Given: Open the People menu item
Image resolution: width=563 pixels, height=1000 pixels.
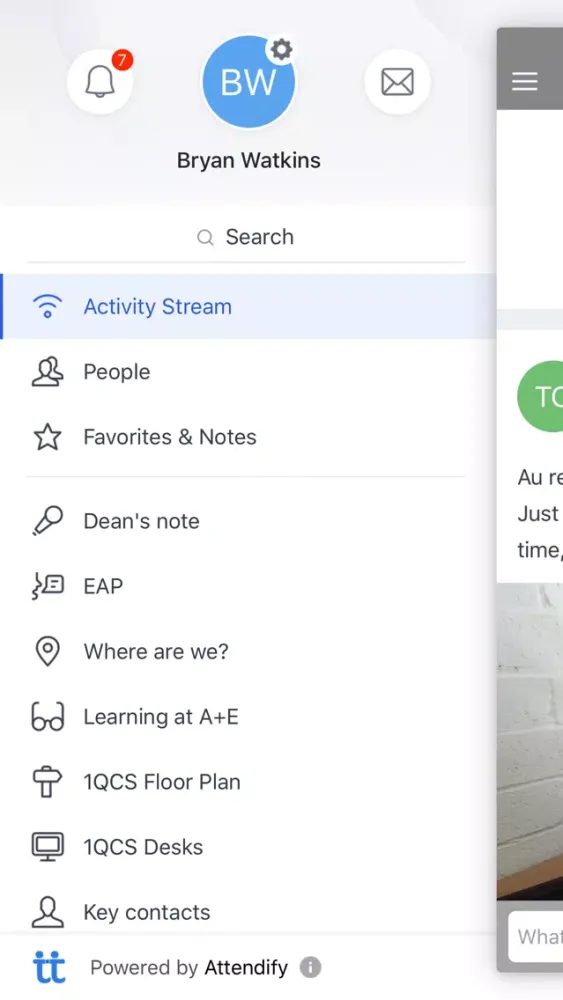Looking at the screenshot, I should [x=248, y=372].
